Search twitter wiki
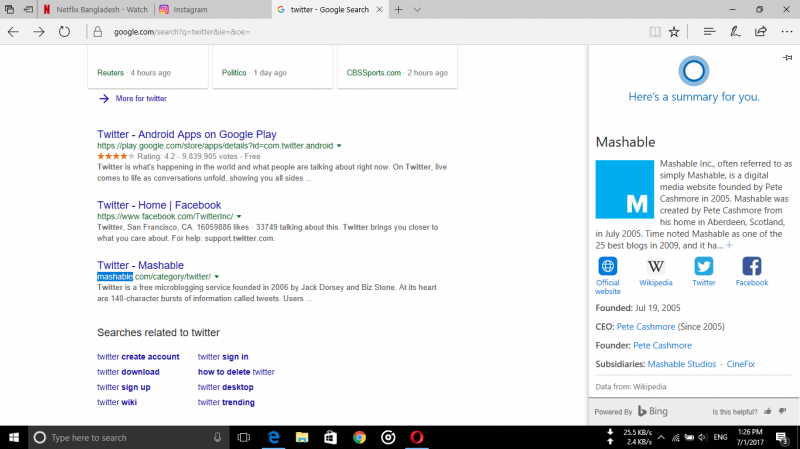 (117, 402)
